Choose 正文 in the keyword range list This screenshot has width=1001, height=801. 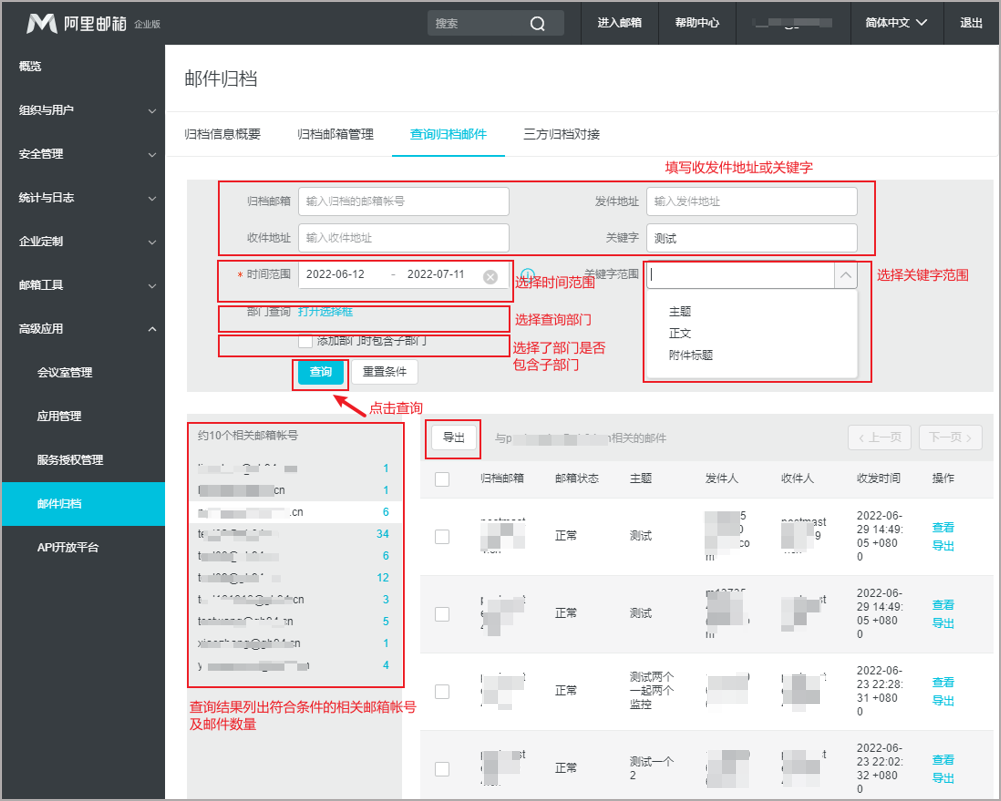(x=680, y=333)
